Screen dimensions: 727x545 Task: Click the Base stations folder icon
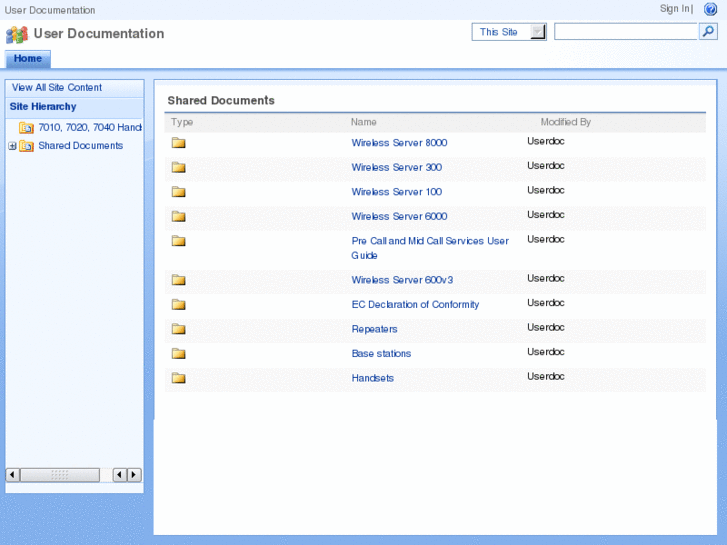tap(179, 353)
